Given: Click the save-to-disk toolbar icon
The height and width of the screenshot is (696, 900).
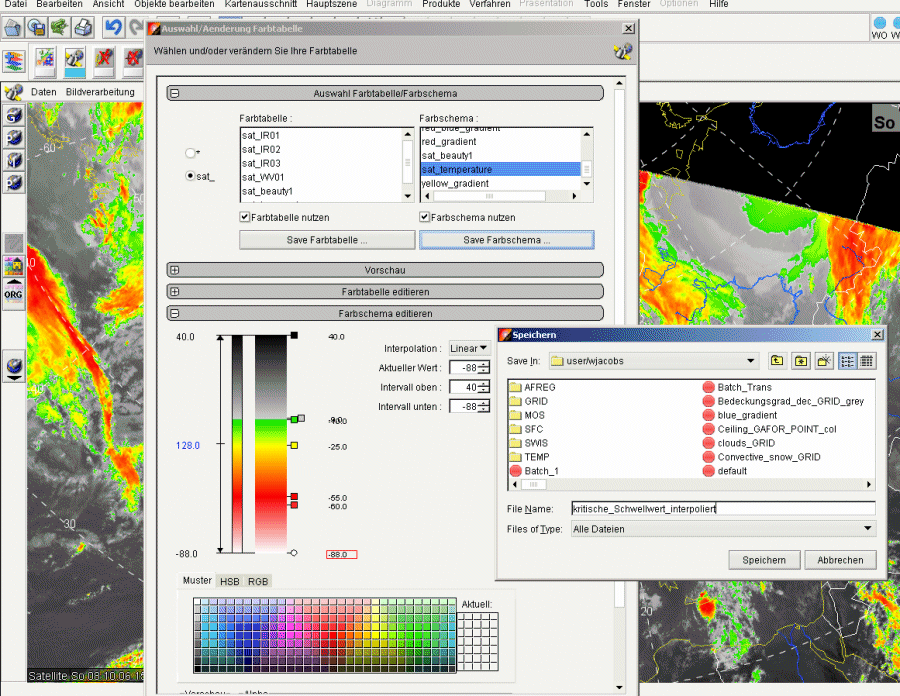Looking at the screenshot, I should (37, 27).
